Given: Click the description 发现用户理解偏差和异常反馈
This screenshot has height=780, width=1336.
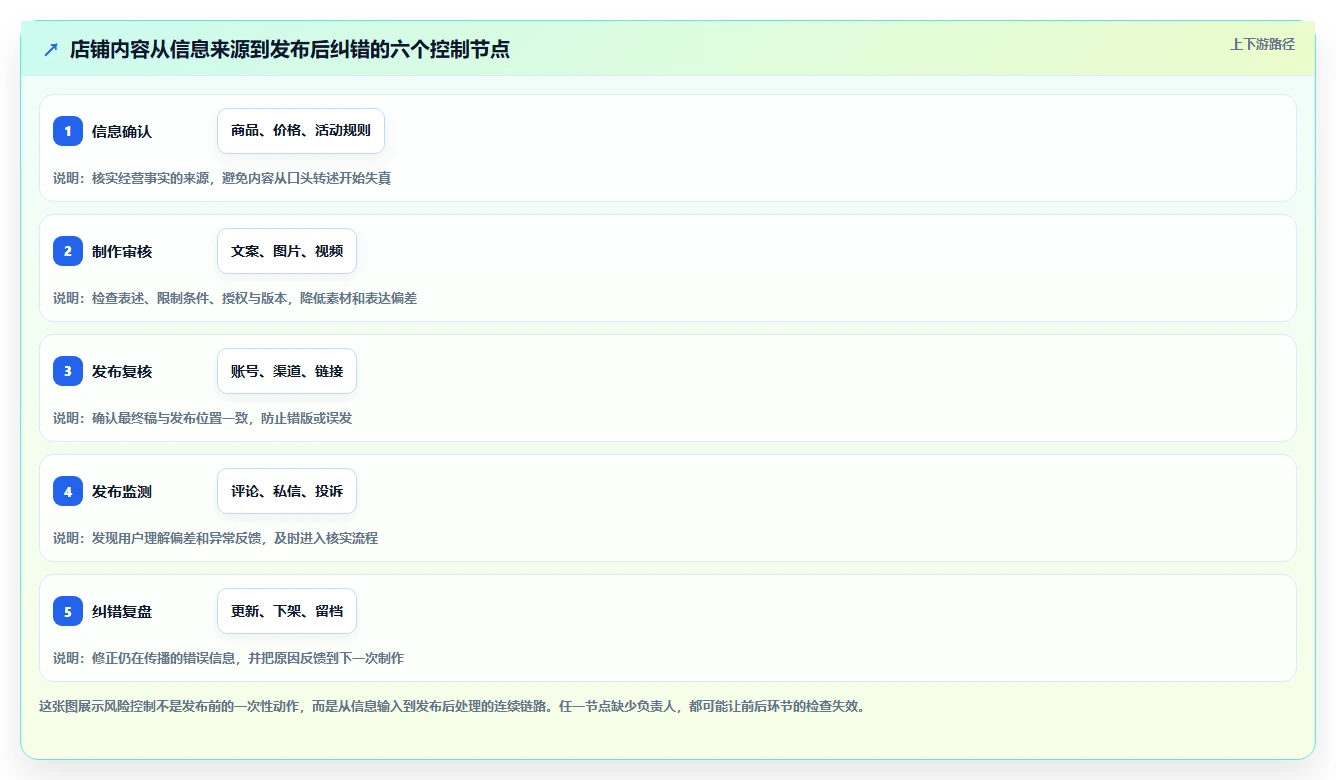Looking at the screenshot, I should pos(176,538).
